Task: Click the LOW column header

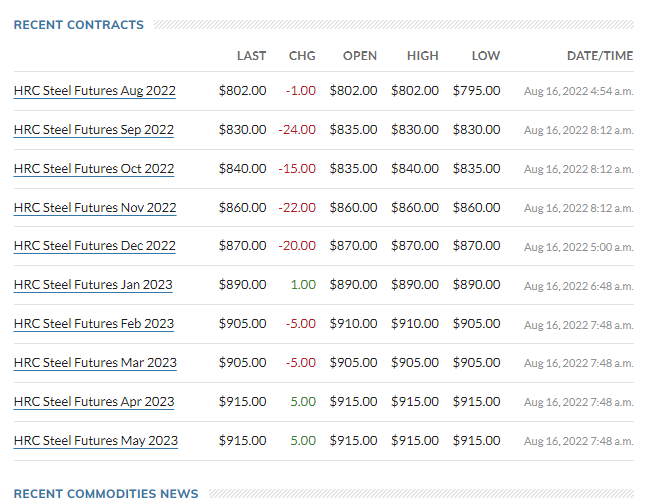Action: 486,56
